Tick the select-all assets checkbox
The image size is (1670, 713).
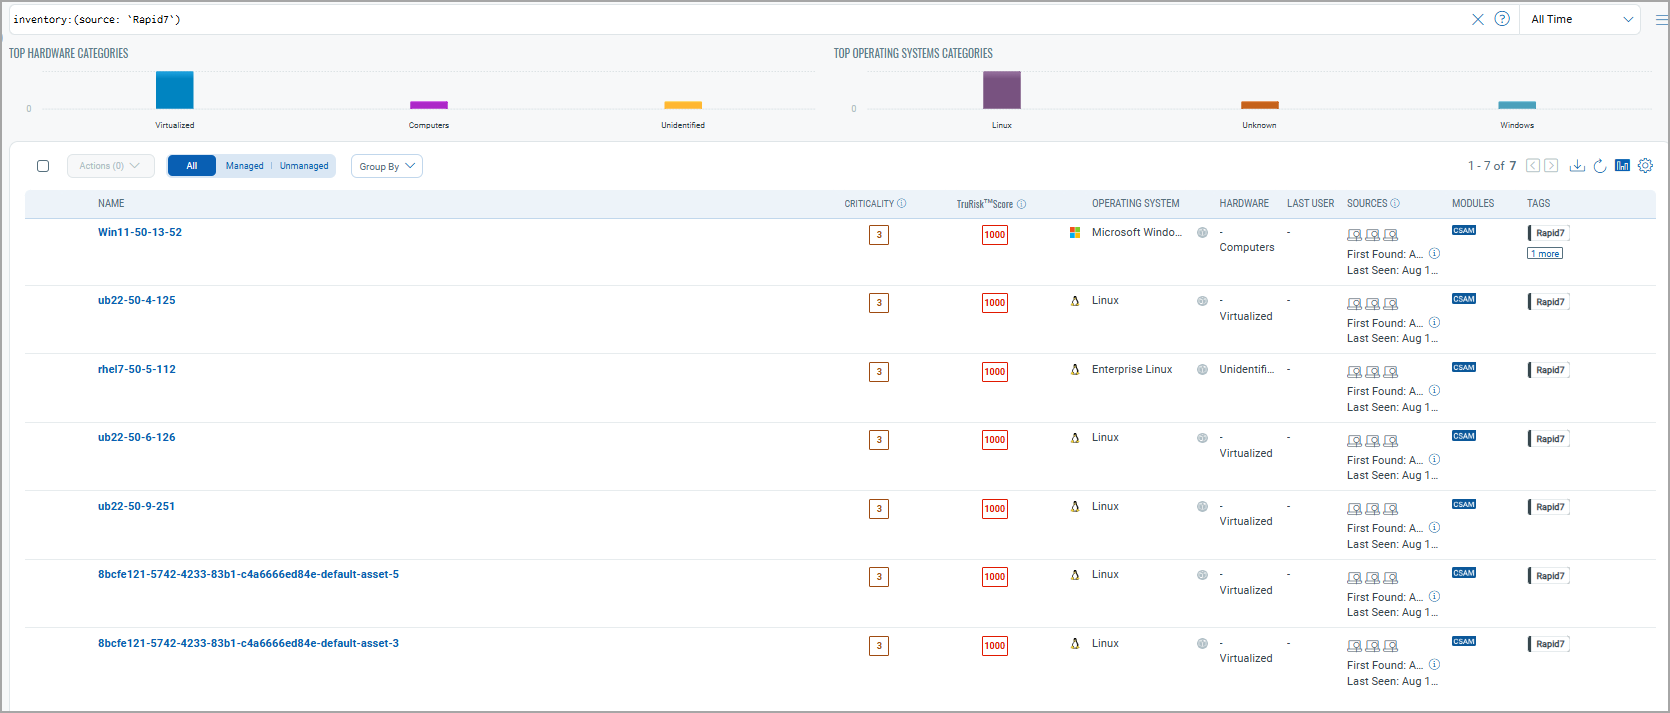[x=43, y=166]
